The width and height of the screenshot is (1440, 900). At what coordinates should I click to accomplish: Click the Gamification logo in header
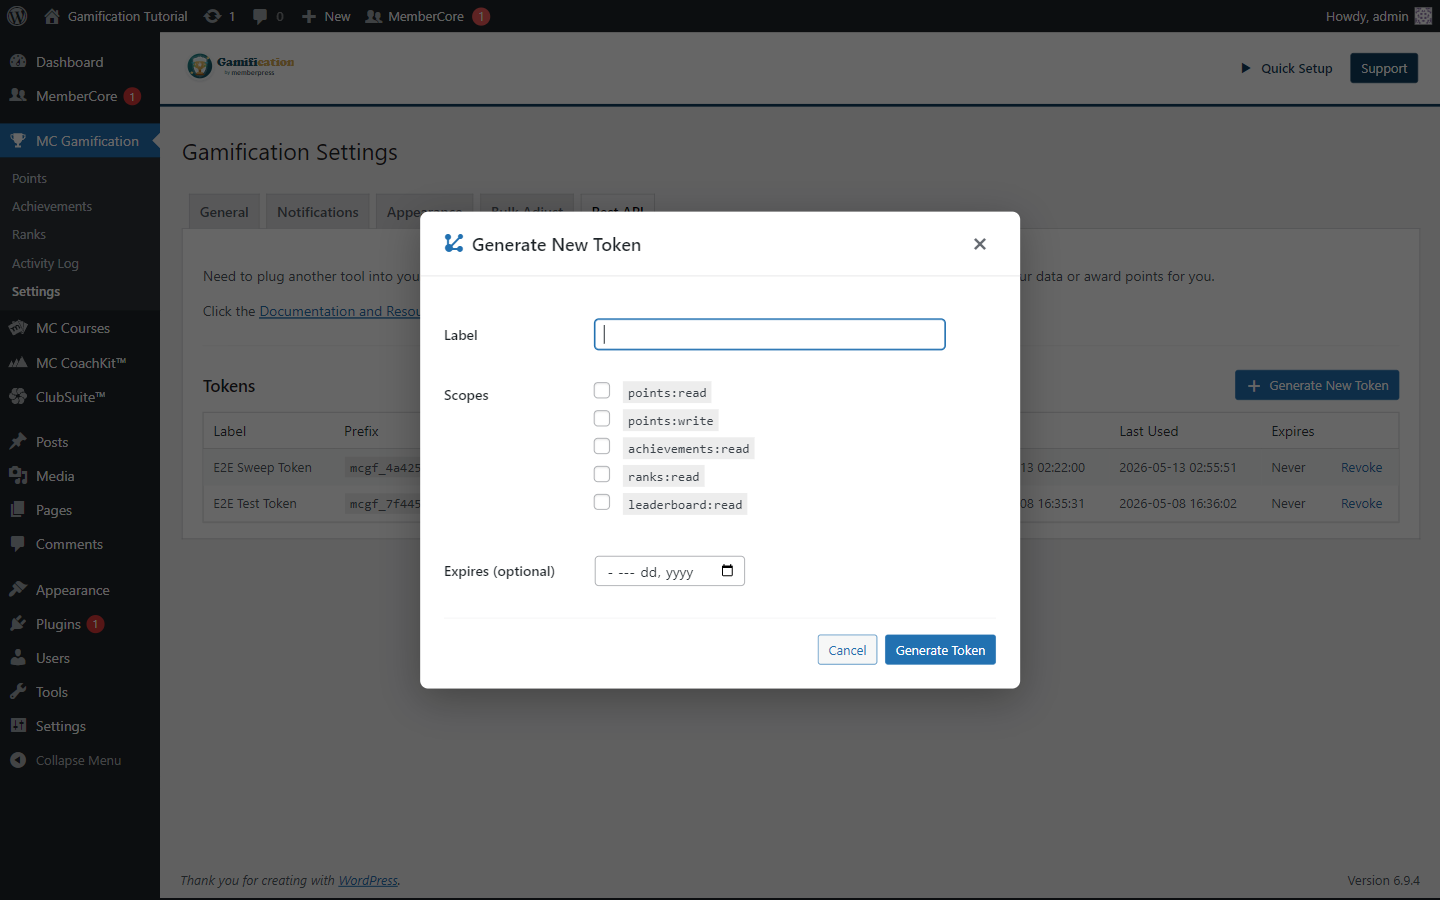click(x=241, y=66)
